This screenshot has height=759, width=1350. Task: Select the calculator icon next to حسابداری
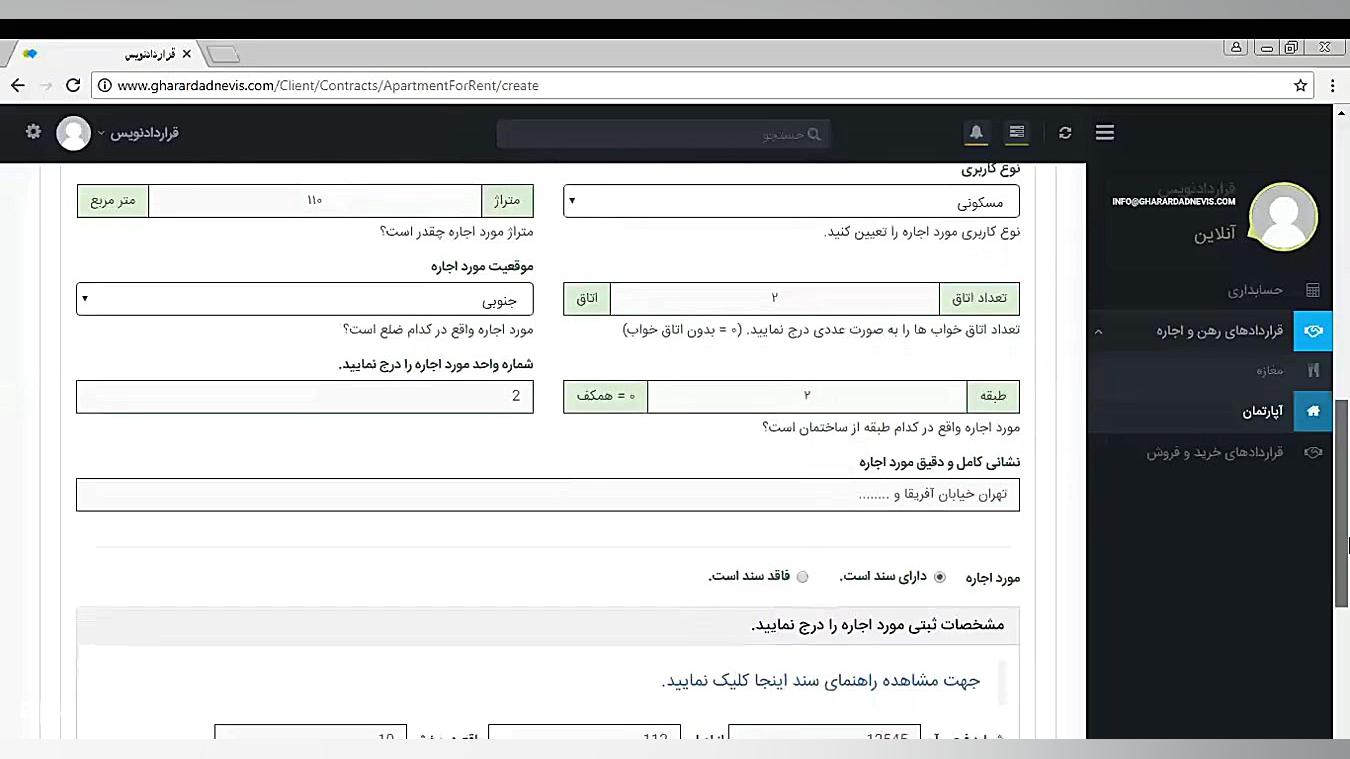click(1313, 290)
